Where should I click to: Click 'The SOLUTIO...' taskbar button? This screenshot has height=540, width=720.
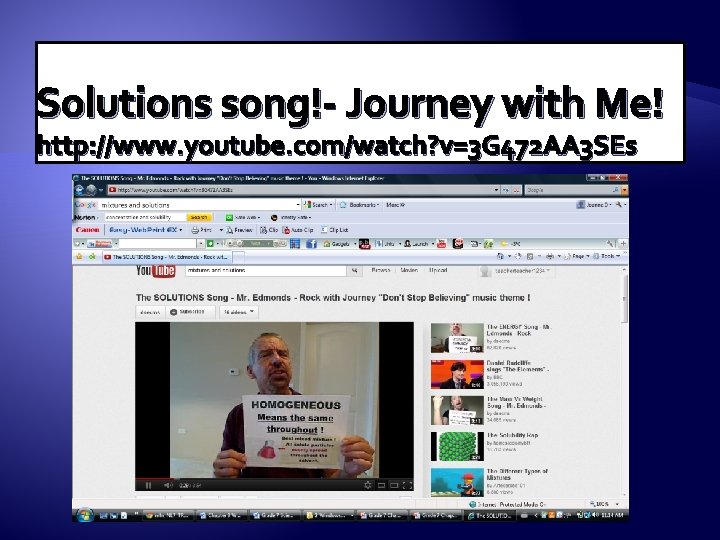pyautogui.click(x=489, y=516)
